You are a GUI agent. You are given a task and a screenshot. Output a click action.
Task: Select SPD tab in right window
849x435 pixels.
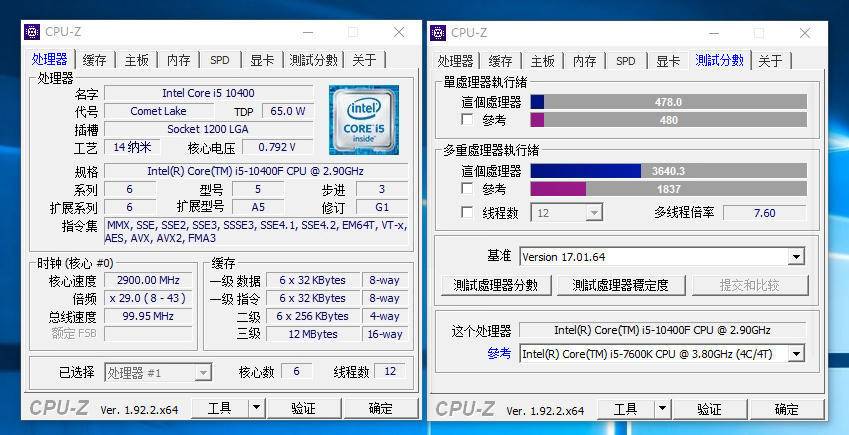click(x=626, y=61)
